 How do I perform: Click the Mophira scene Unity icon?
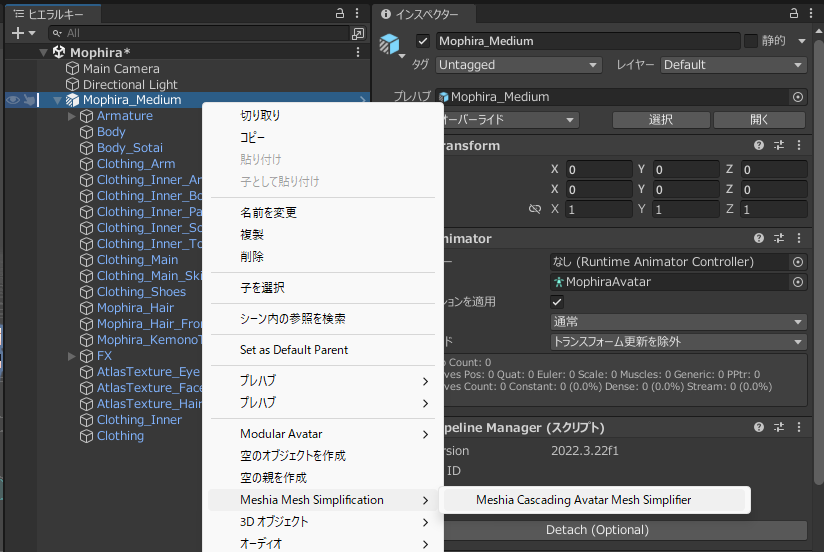tap(59, 52)
